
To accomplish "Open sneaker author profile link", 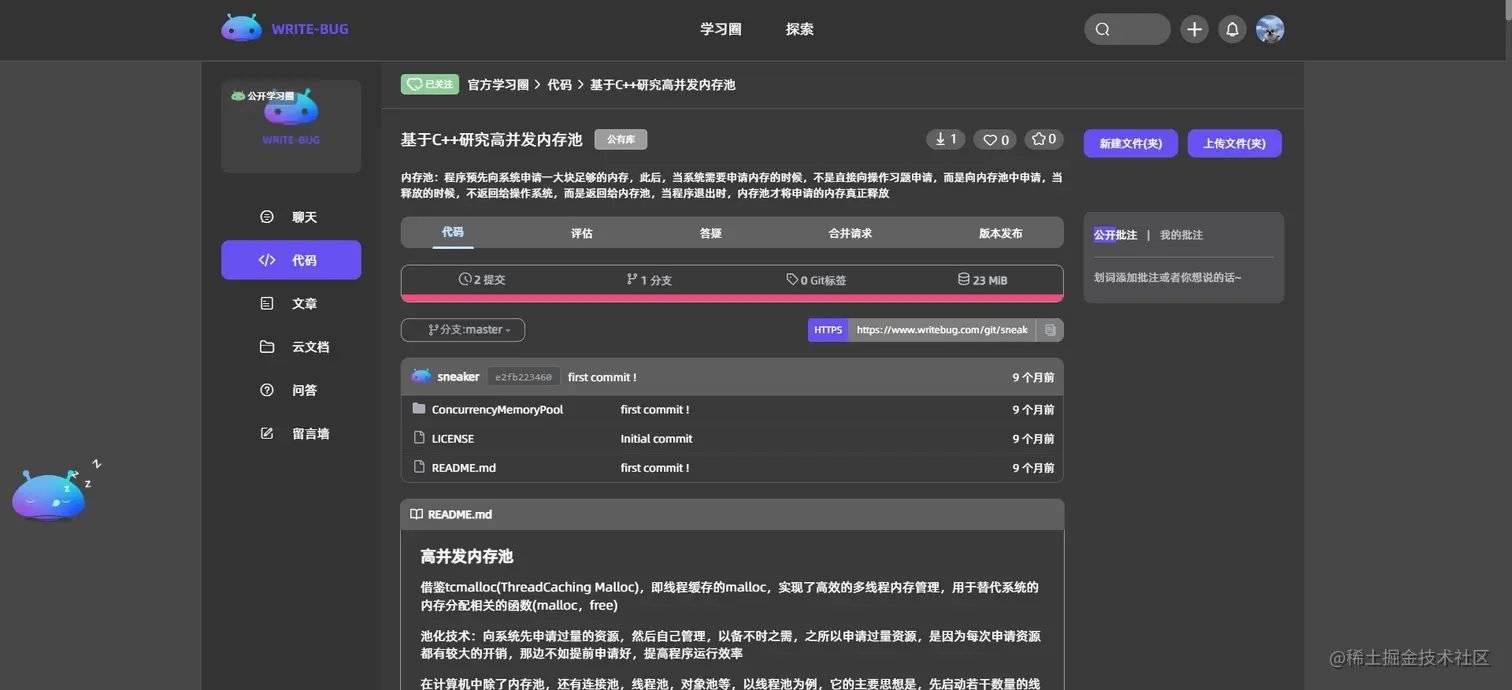I will [x=458, y=377].
